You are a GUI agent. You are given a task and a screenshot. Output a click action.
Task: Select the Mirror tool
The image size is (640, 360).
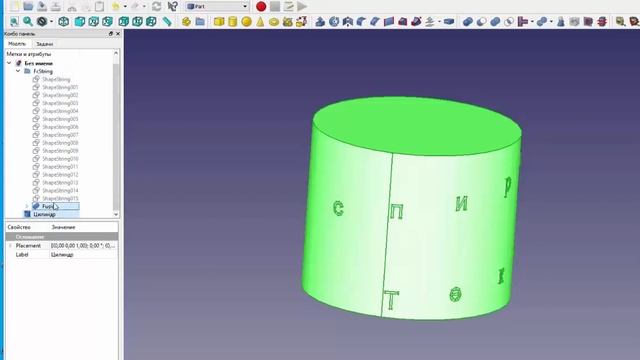tap(348, 21)
